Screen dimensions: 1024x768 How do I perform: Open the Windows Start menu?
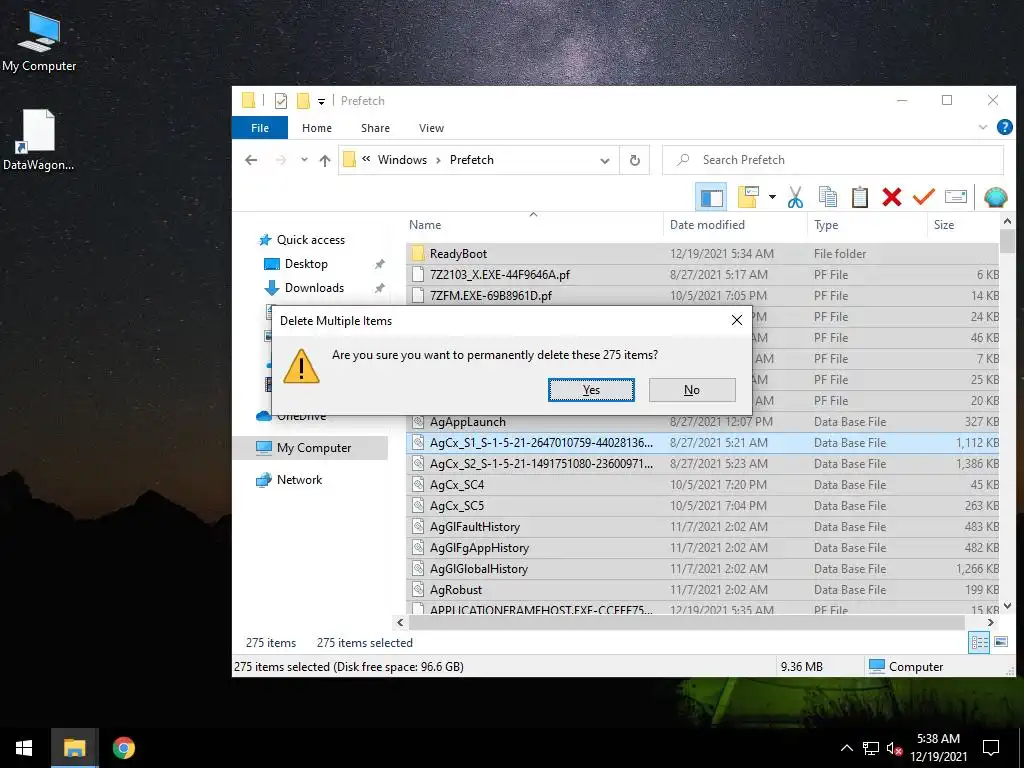pos(24,748)
